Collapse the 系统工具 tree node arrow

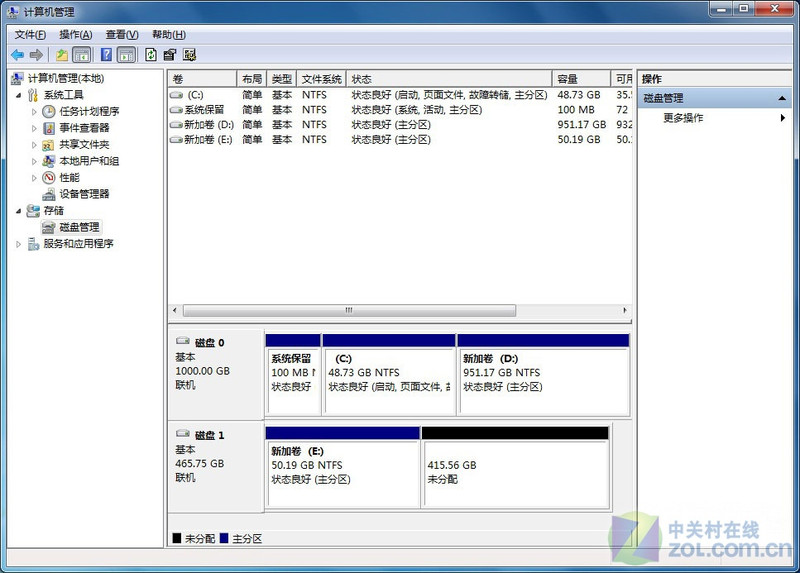tap(18, 95)
